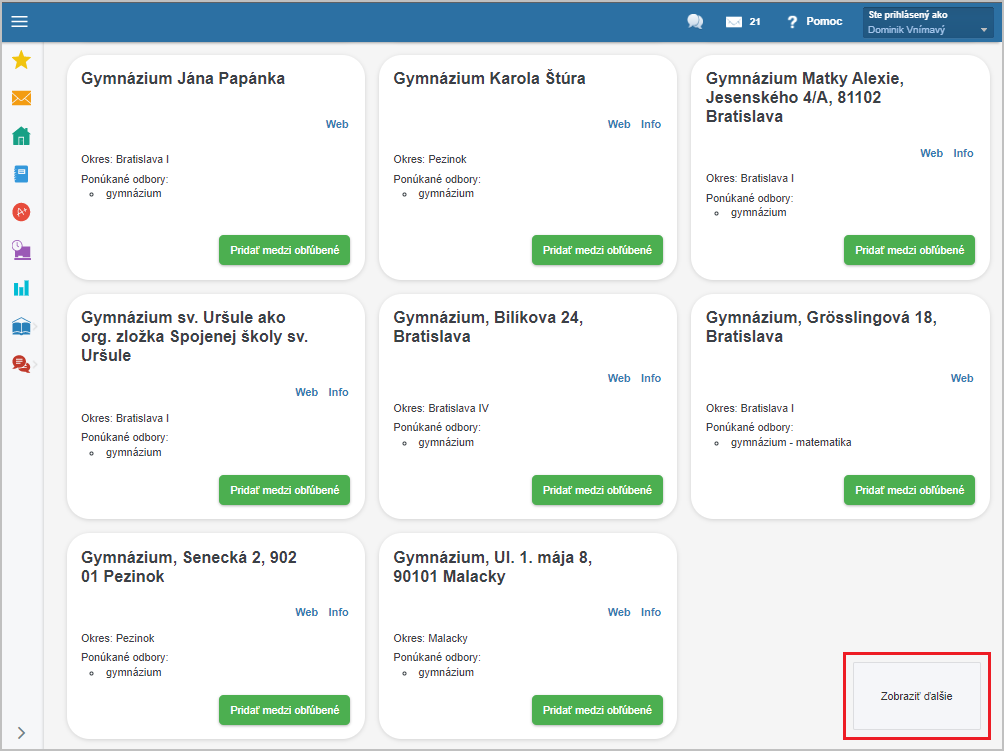Open Info for Gymnázium Karola Štúra
Image resolution: width=1004 pixels, height=751 pixels.
(x=651, y=124)
